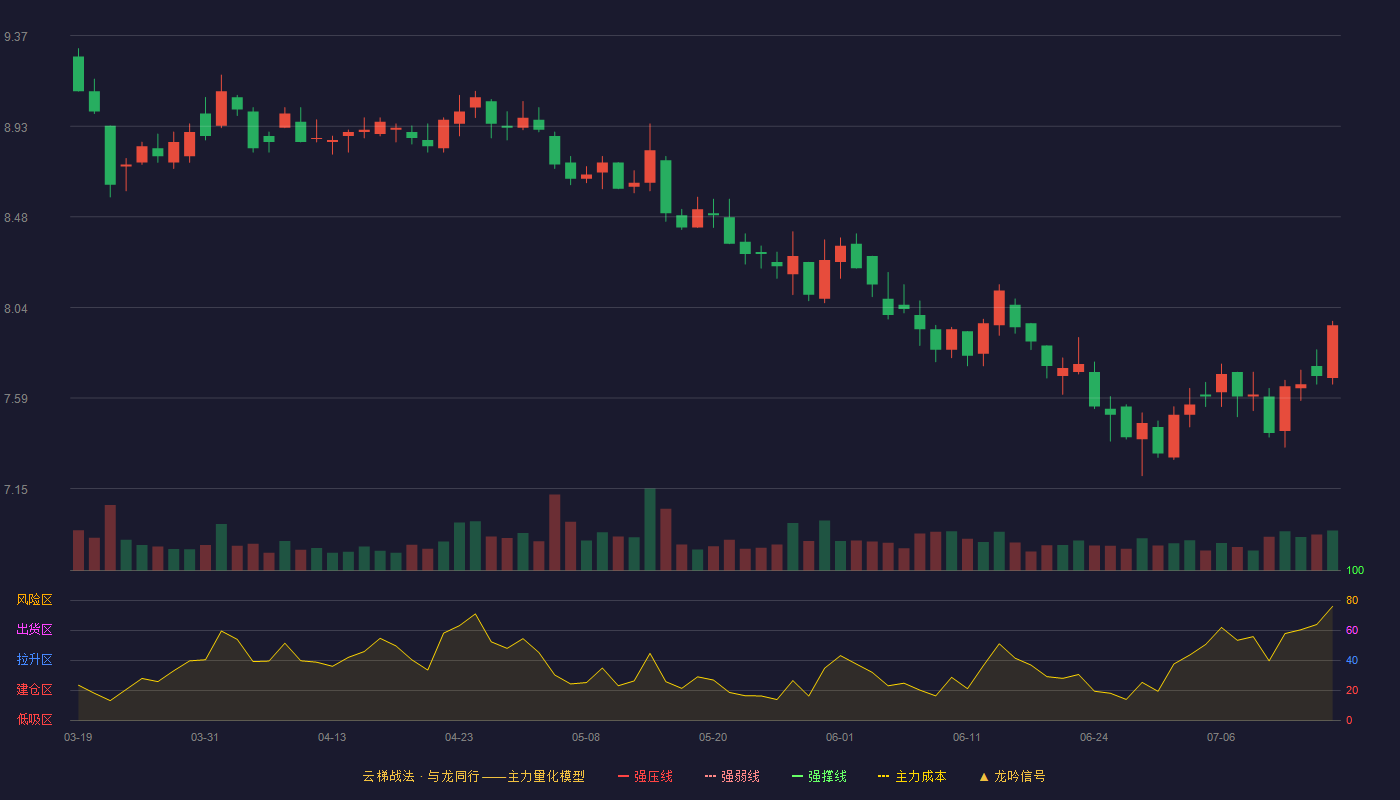
Task: Toggle the 强压线 legend red line icon
Action: pyautogui.click(x=624, y=776)
